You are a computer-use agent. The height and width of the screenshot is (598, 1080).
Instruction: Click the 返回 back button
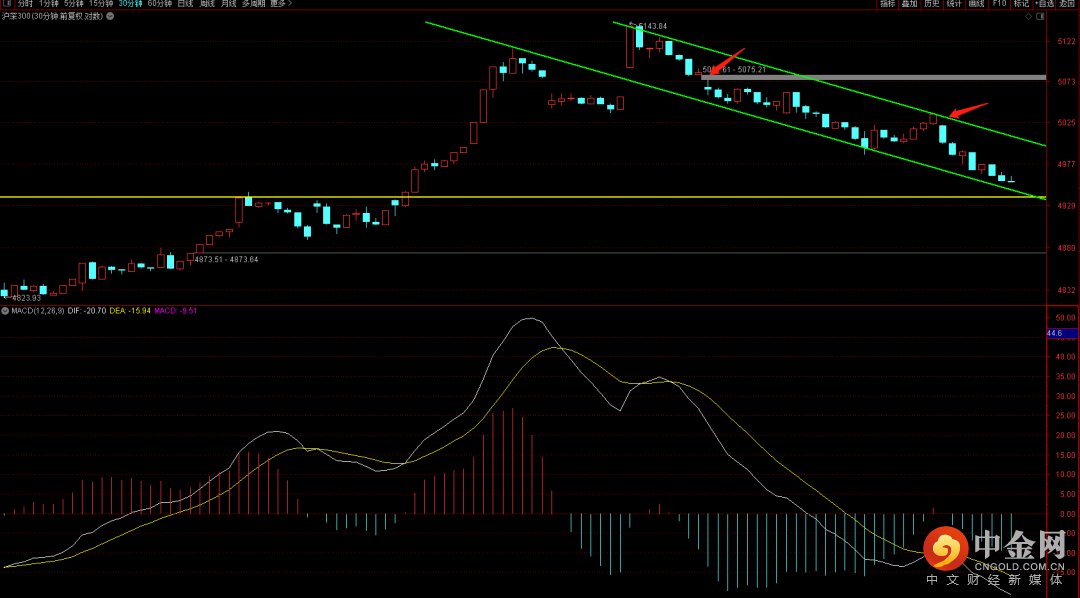click(1067, 4)
